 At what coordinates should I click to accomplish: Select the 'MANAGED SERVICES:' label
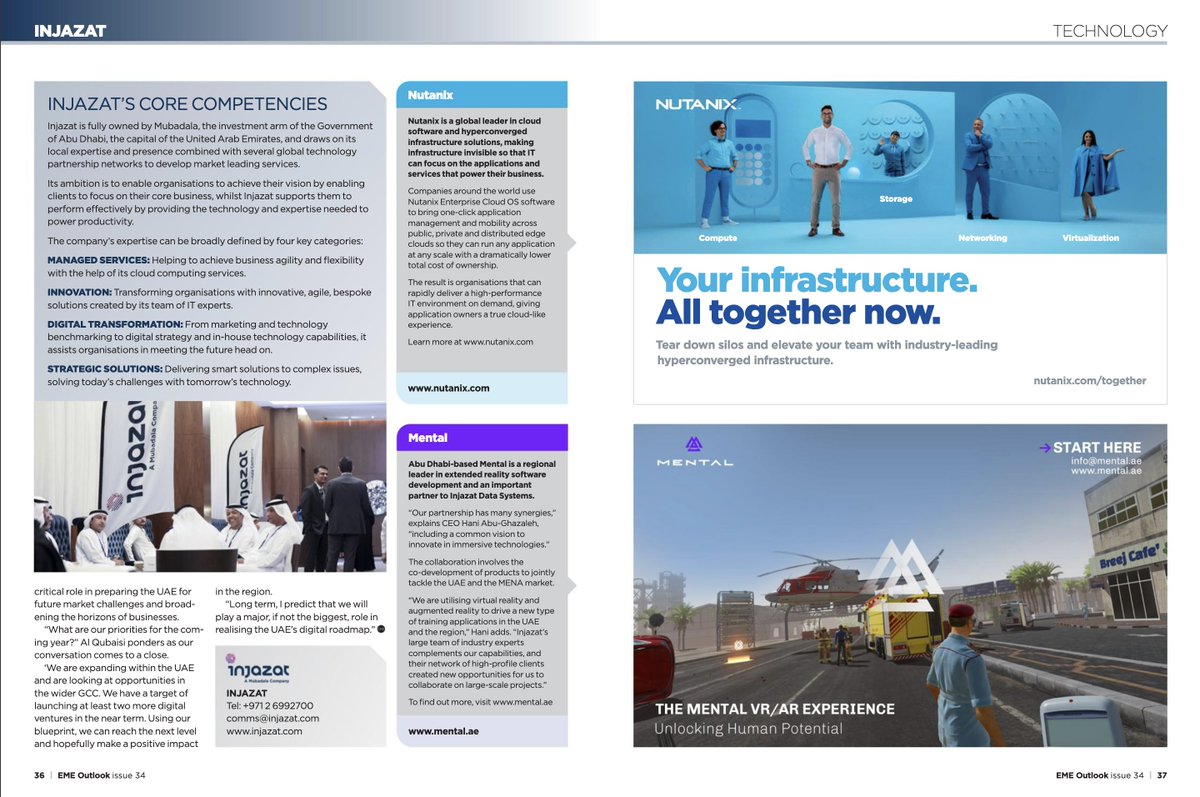97,260
